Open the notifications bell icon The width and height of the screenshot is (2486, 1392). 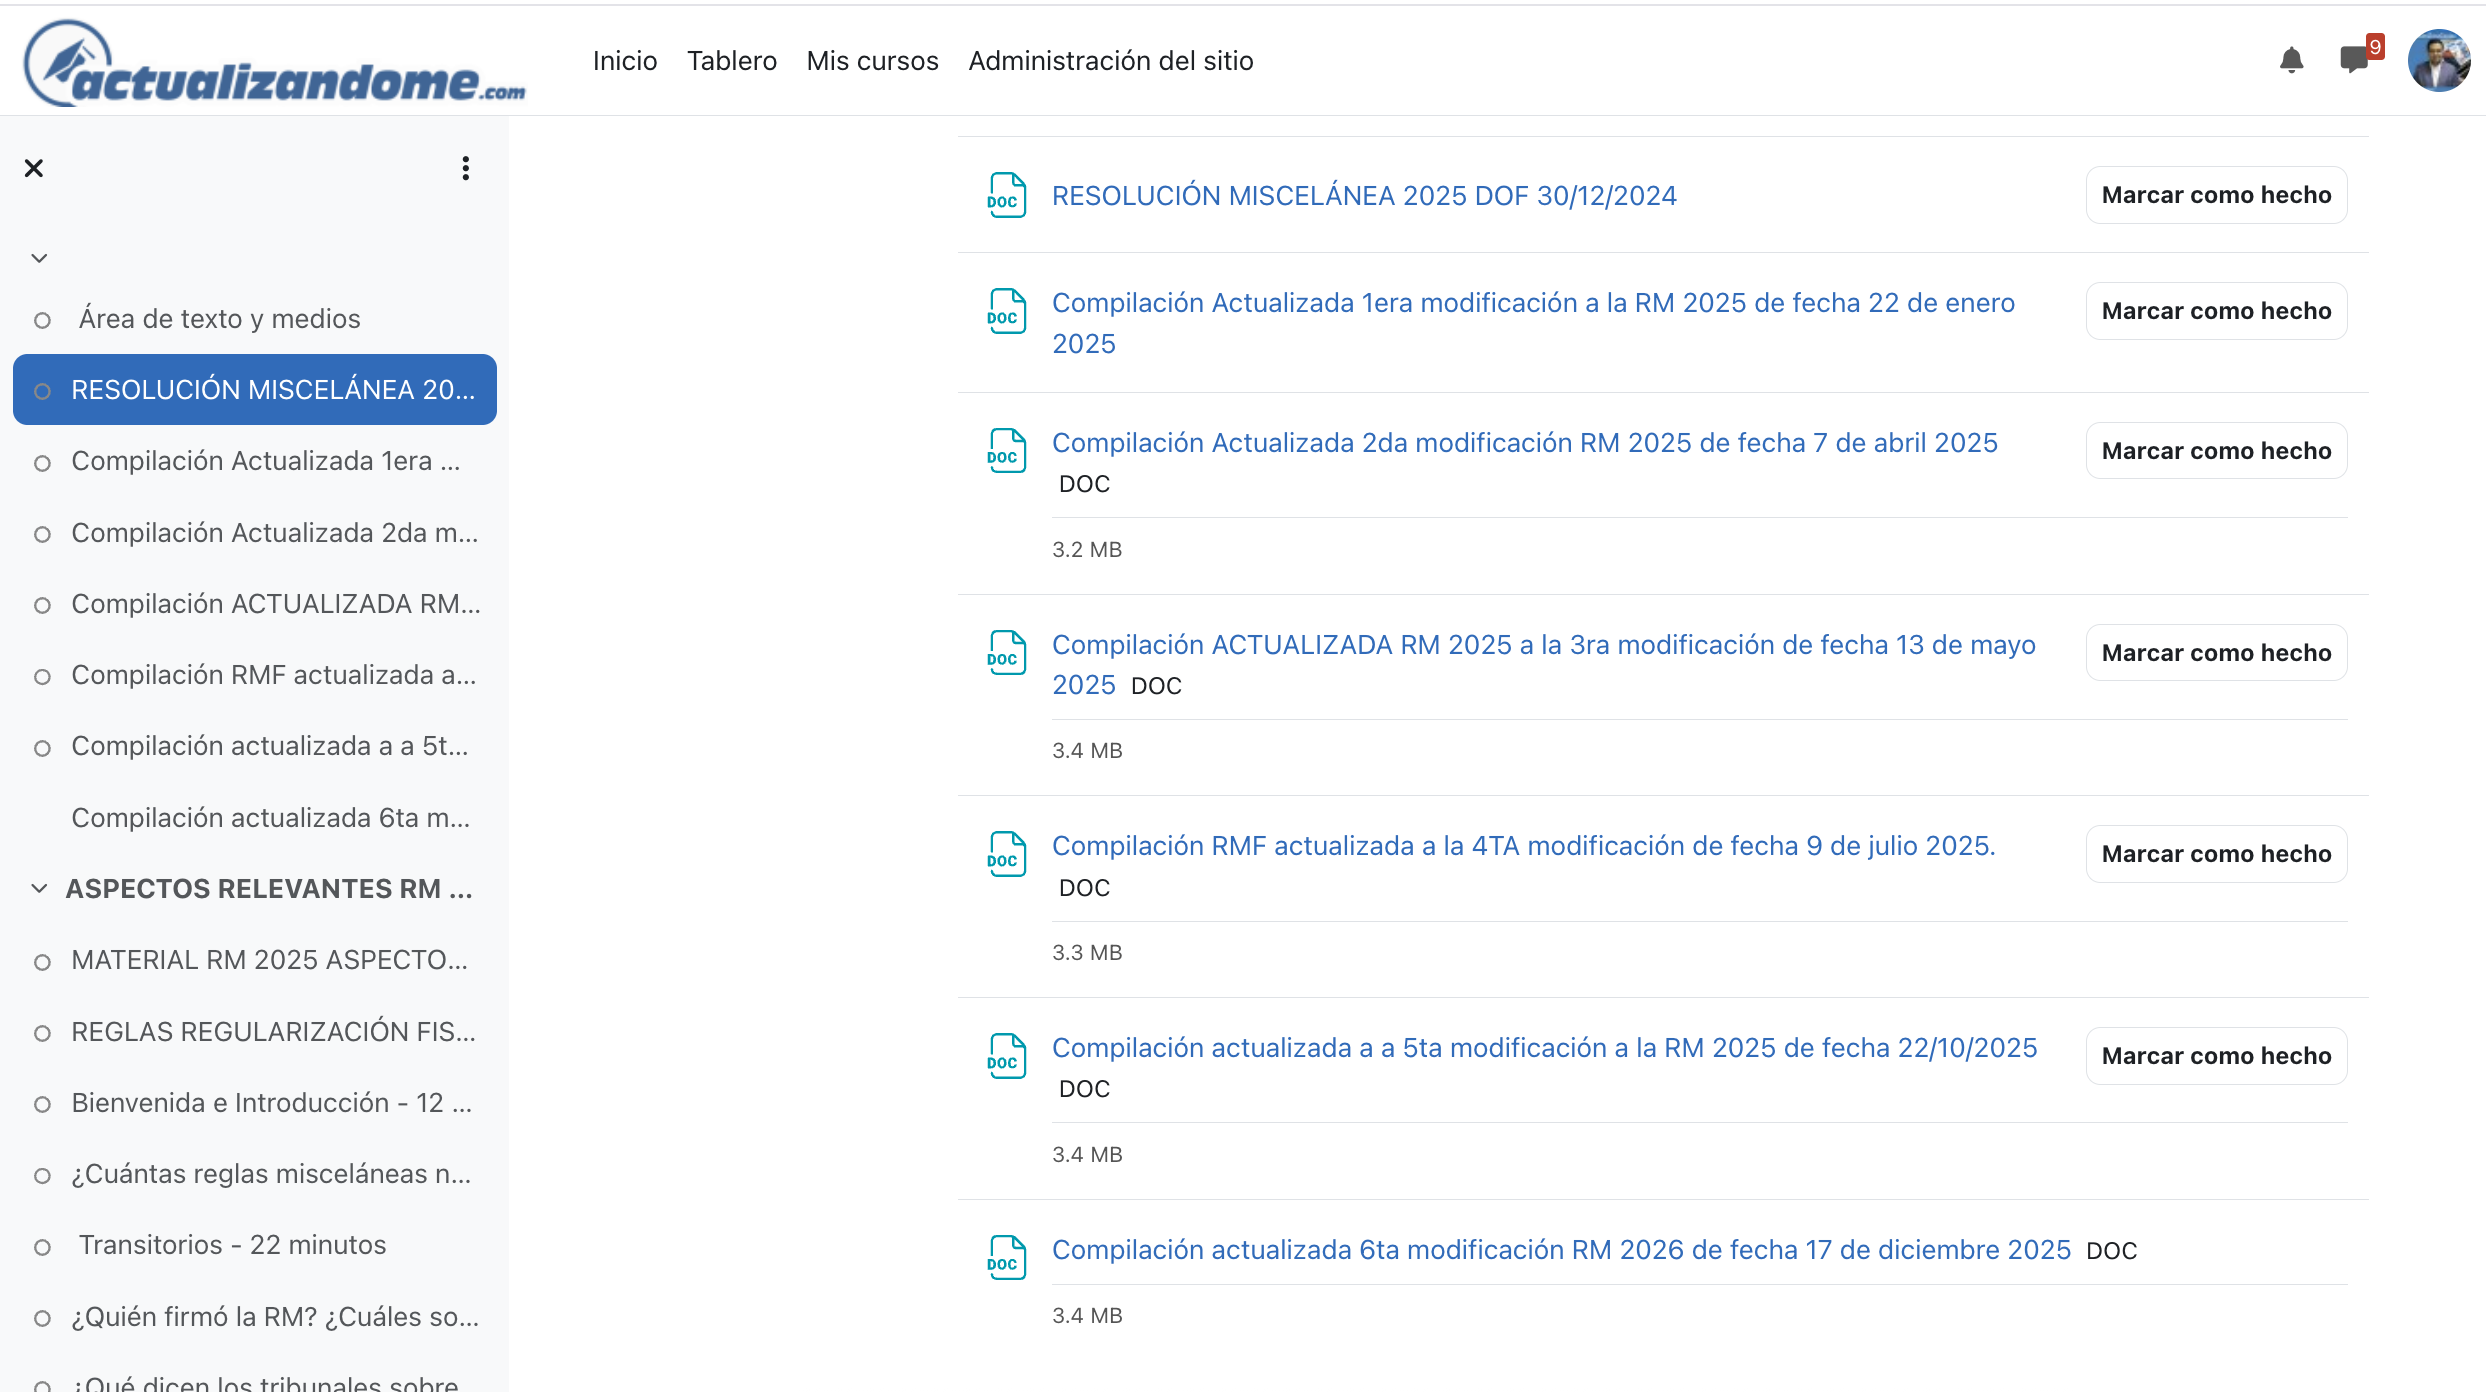point(2291,61)
